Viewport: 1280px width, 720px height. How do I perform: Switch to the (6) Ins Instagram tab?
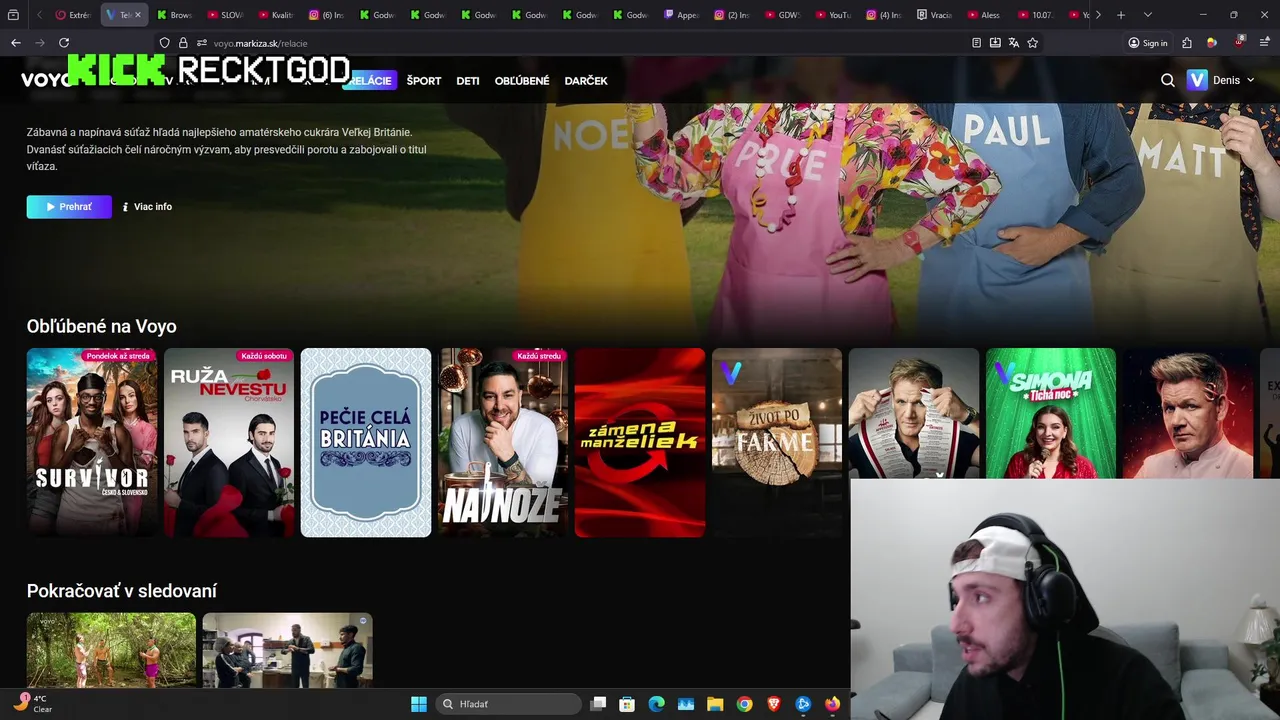(x=327, y=15)
